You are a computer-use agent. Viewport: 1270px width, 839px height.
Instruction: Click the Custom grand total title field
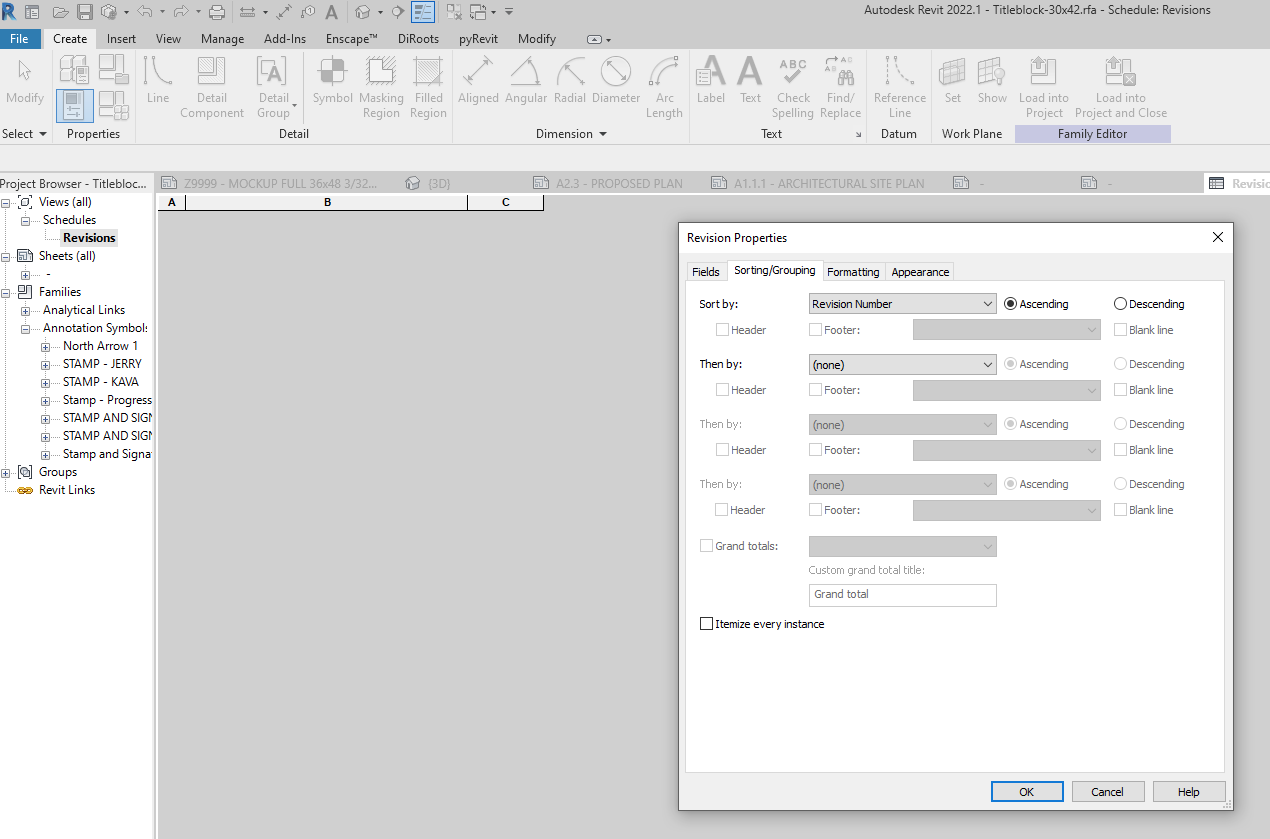[902, 595]
